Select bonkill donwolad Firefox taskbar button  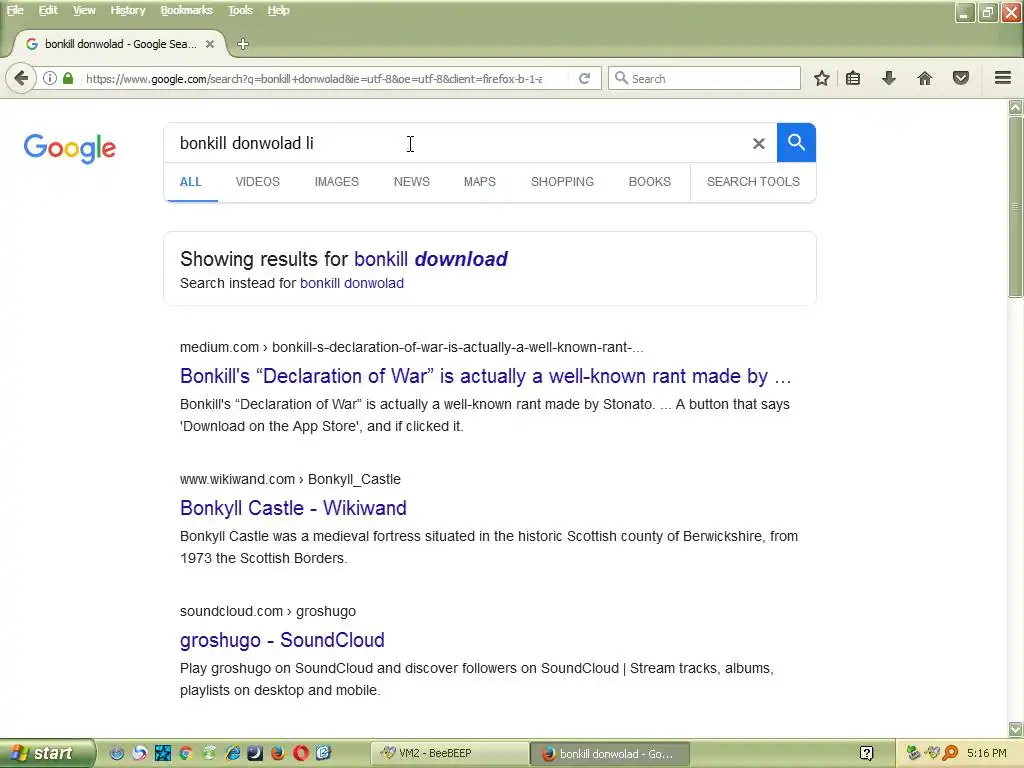609,754
